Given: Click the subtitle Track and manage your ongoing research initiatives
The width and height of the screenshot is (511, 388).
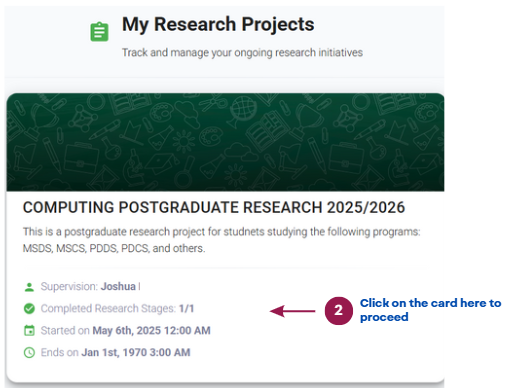Looking at the screenshot, I should point(242,53).
